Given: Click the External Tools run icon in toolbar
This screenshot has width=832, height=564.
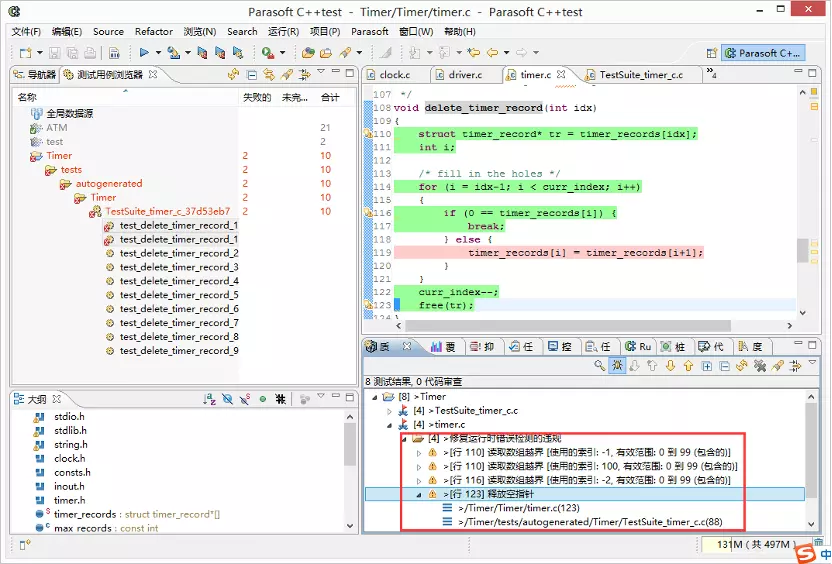Looking at the screenshot, I should click(x=268, y=53).
